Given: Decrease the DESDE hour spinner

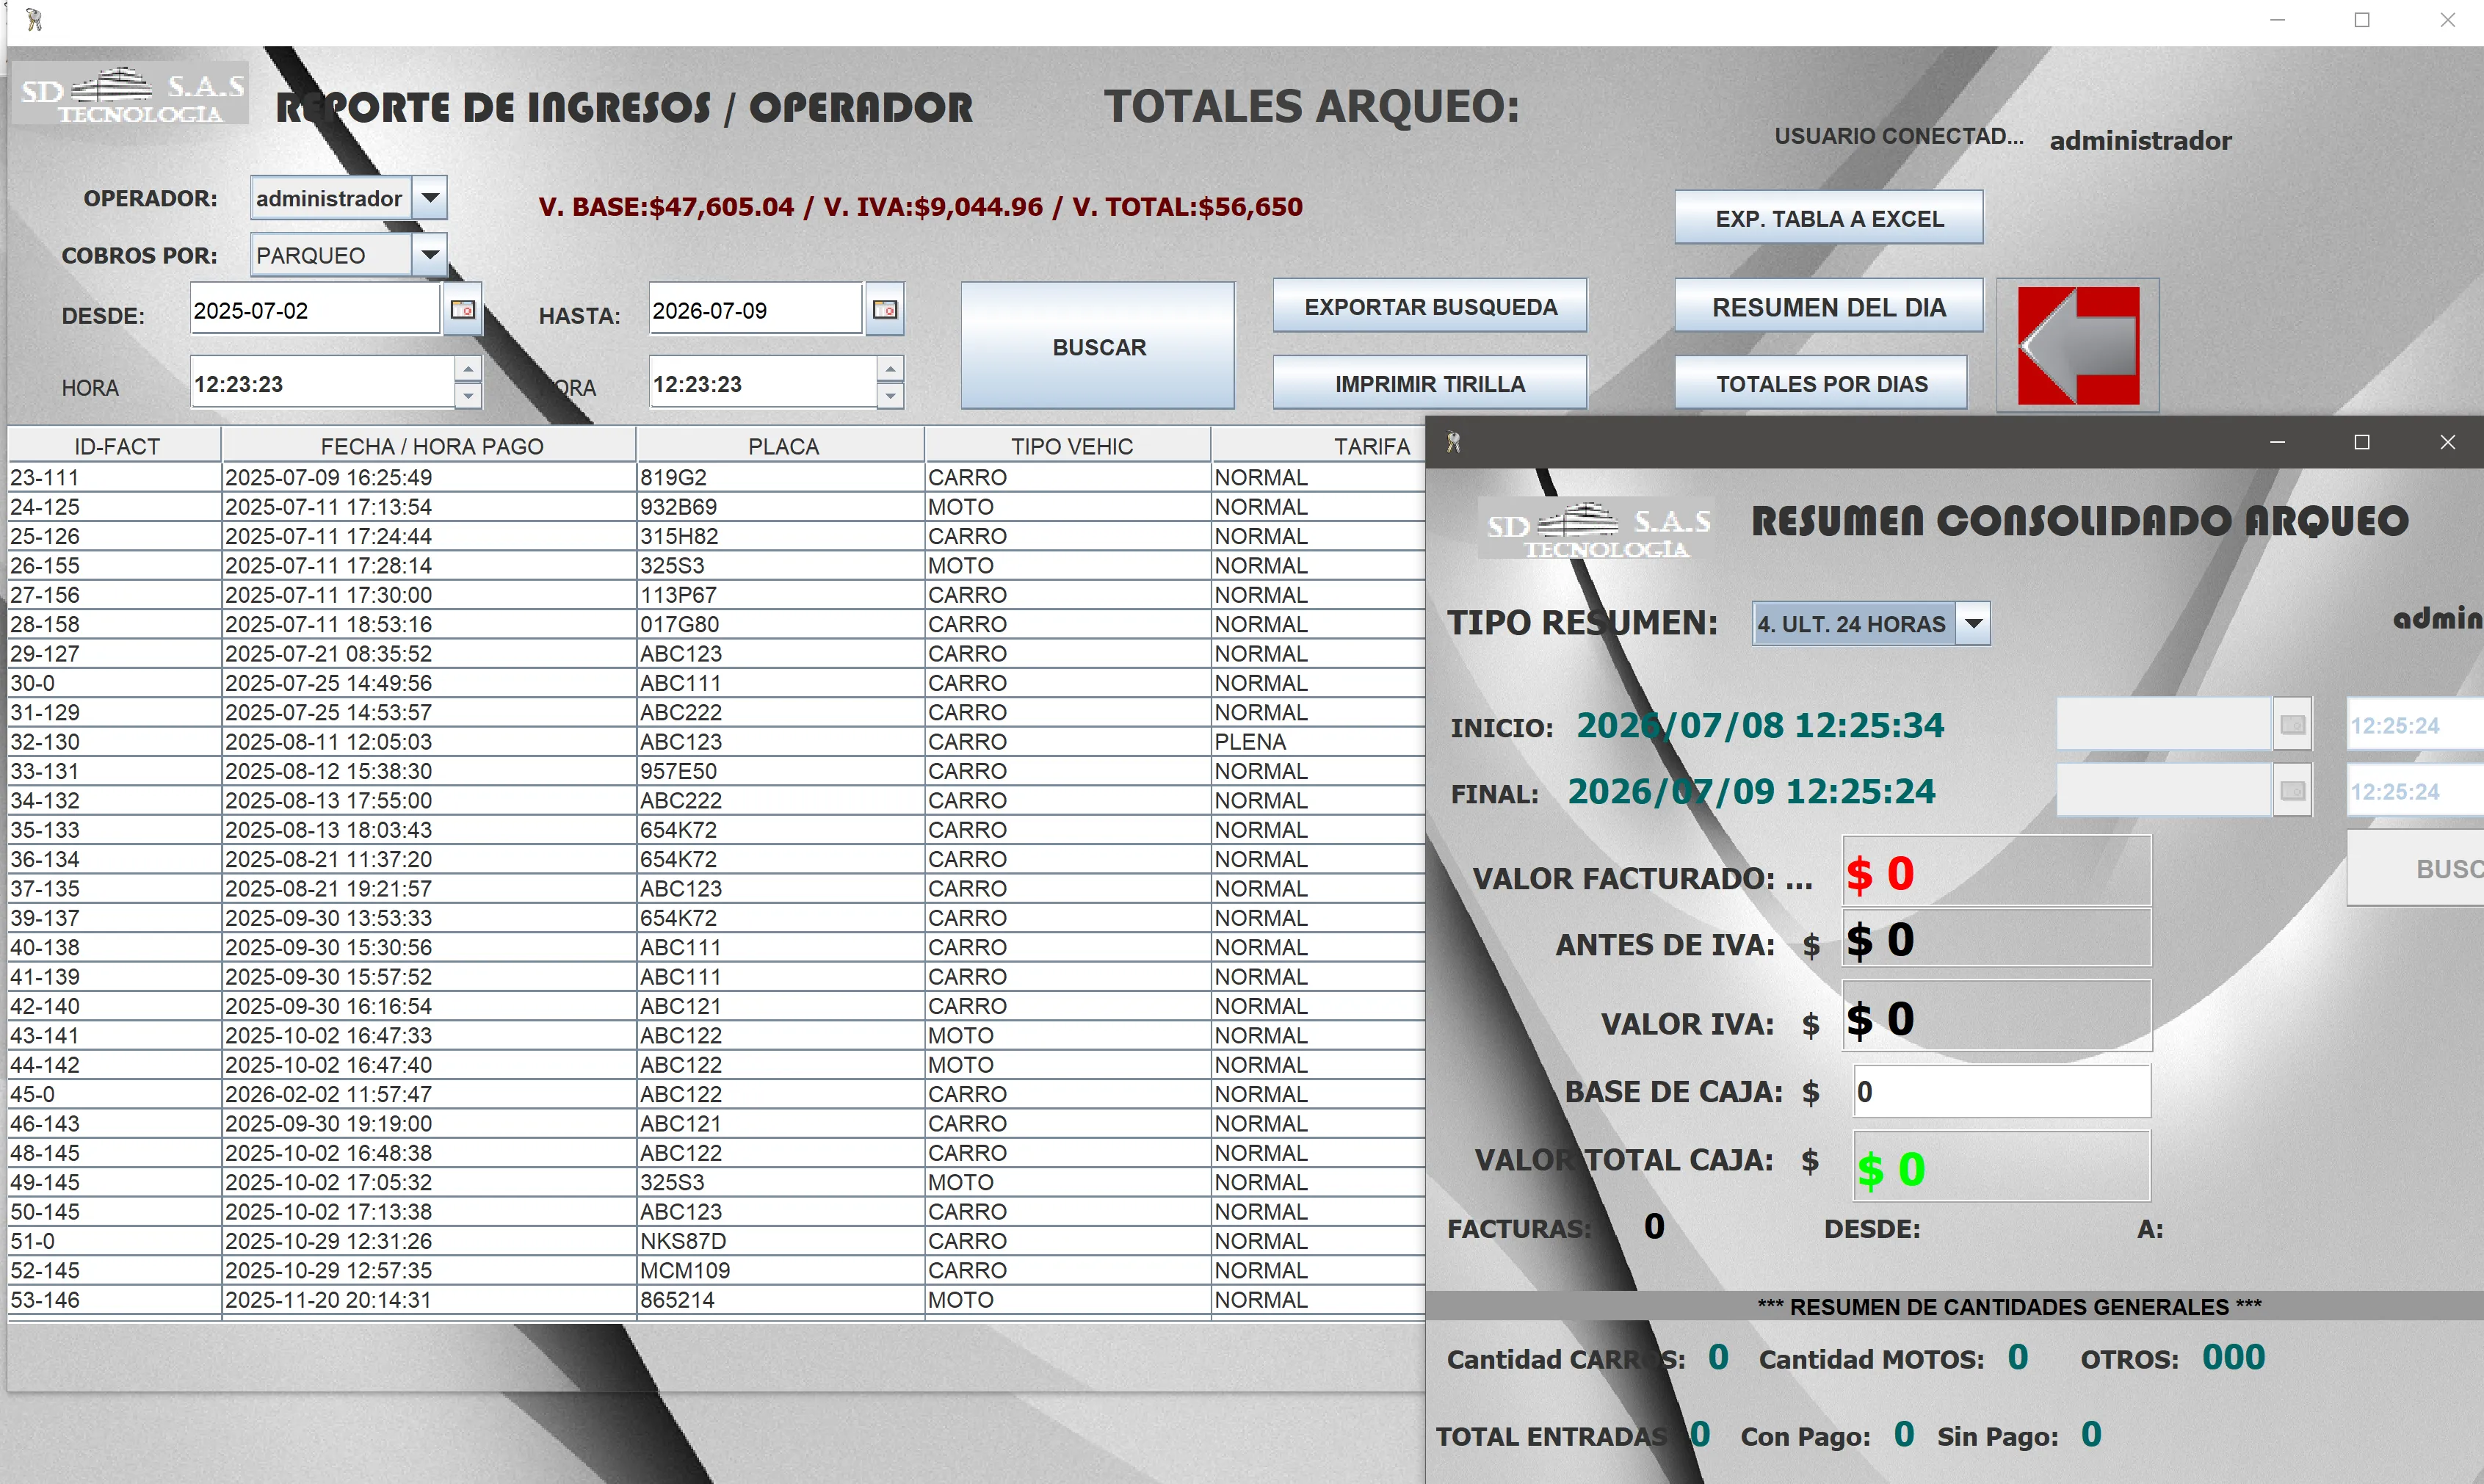Looking at the screenshot, I should [x=467, y=396].
